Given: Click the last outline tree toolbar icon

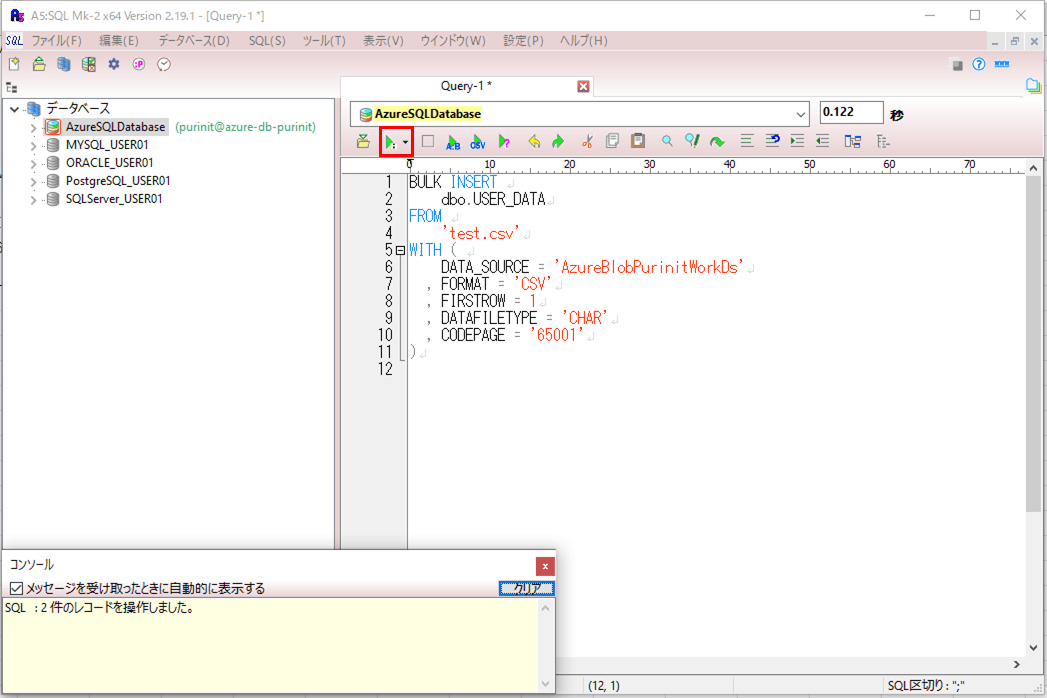Looking at the screenshot, I should pyautogui.click(x=883, y=141).
